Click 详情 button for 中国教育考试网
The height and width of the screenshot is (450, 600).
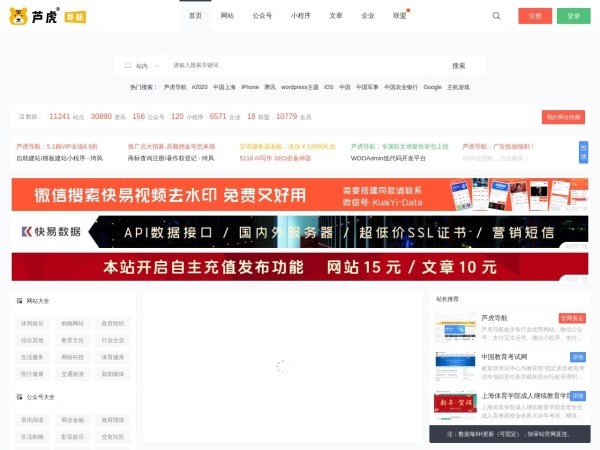pos(577,356)
